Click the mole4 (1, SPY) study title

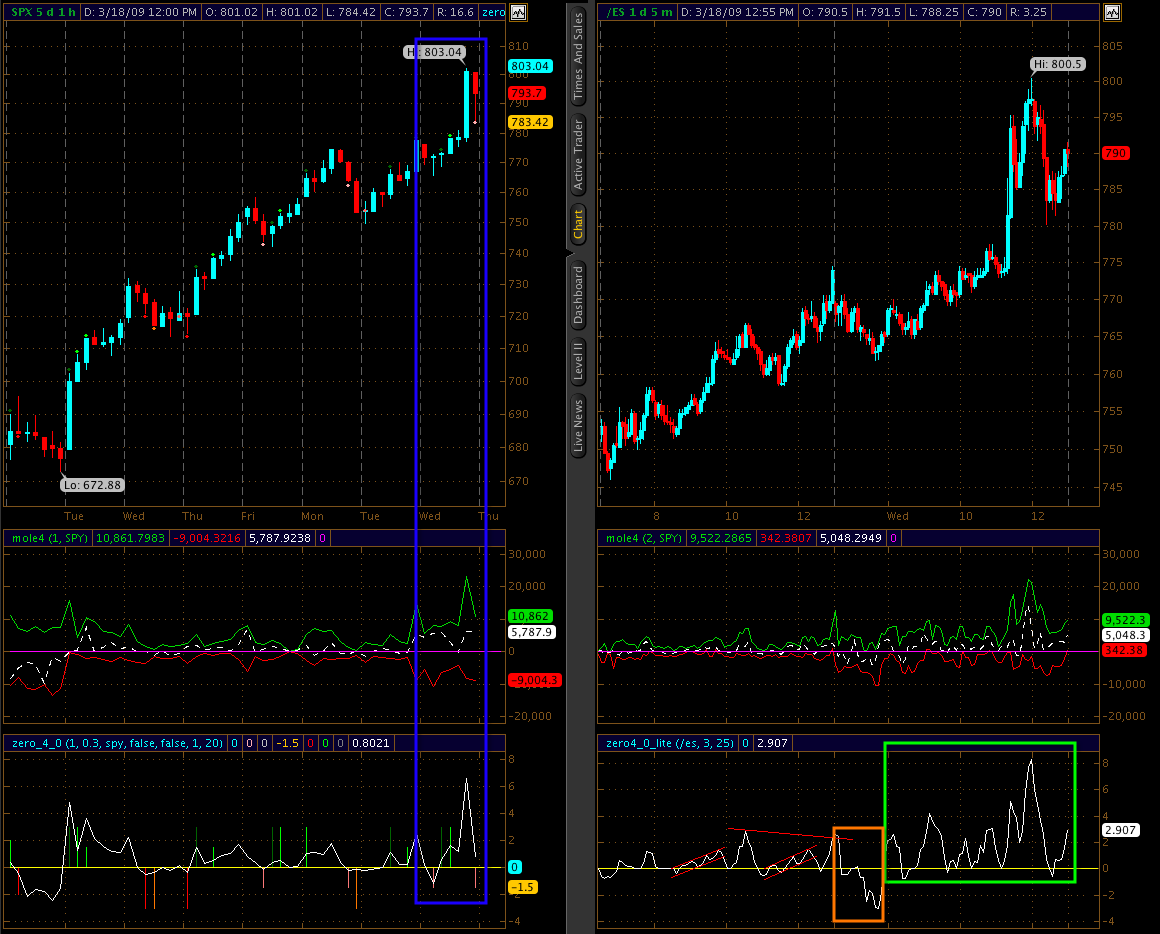pyautogui.click(x=50, y=538)
